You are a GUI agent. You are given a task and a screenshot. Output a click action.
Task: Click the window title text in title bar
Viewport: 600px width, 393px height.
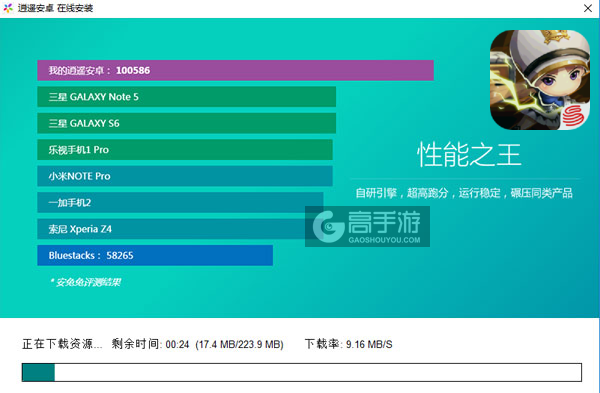point(55,8)
